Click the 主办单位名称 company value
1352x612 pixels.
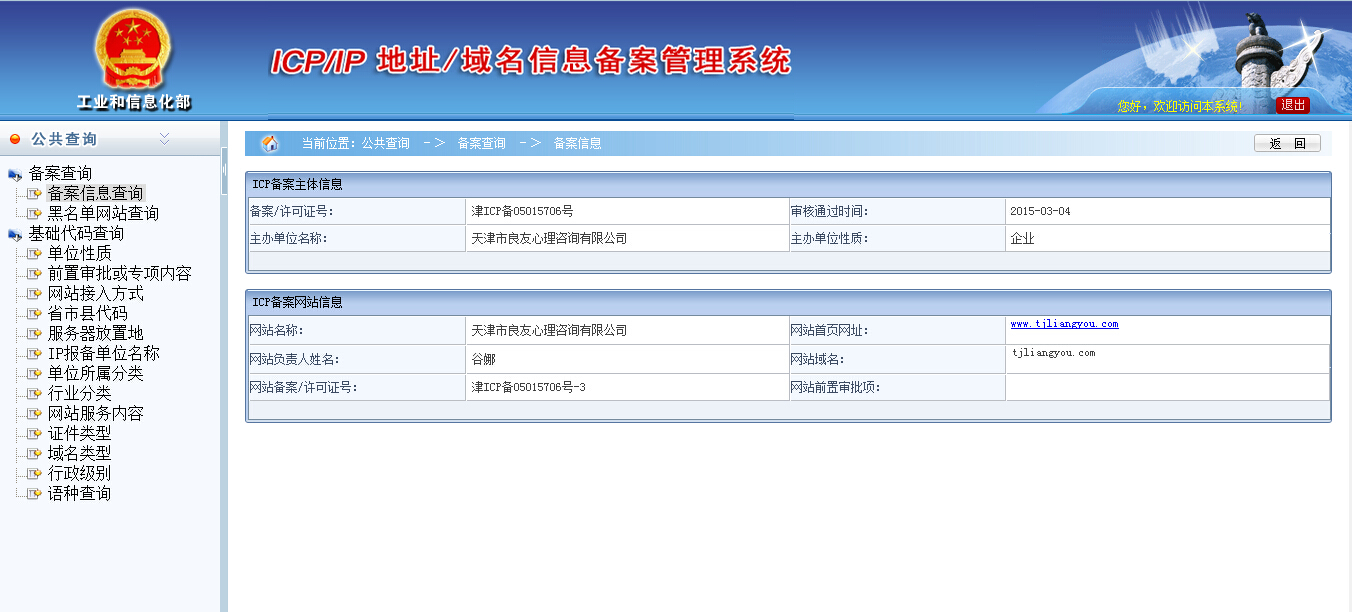click(549, 238)
